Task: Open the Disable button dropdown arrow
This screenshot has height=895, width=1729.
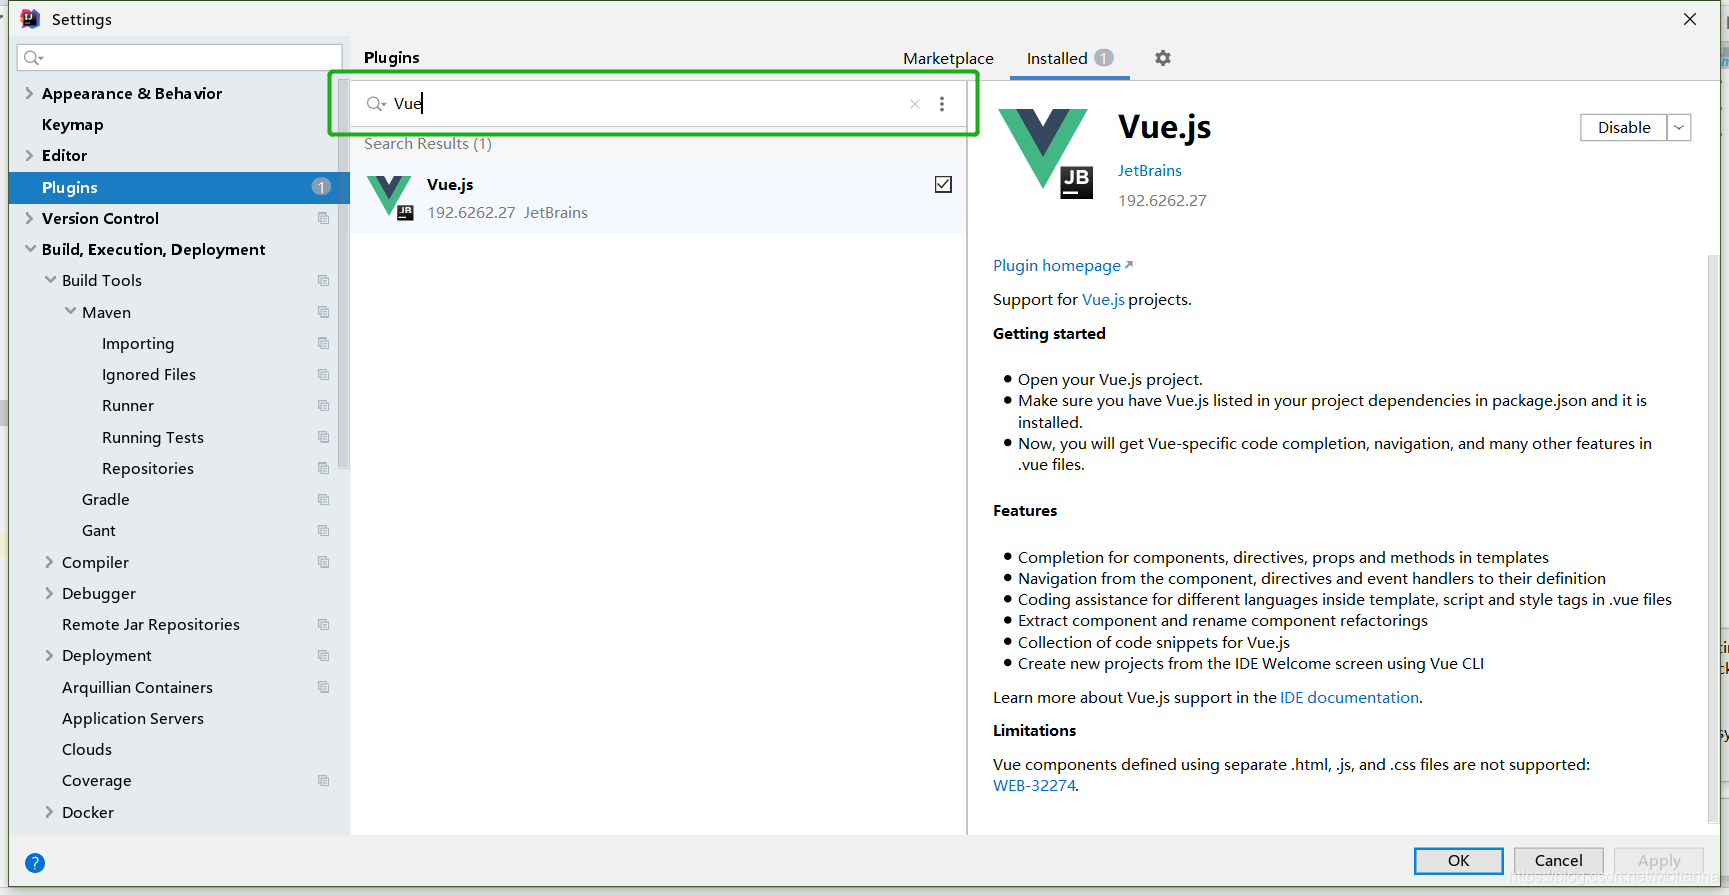Action: click(x=1679, y=127)
